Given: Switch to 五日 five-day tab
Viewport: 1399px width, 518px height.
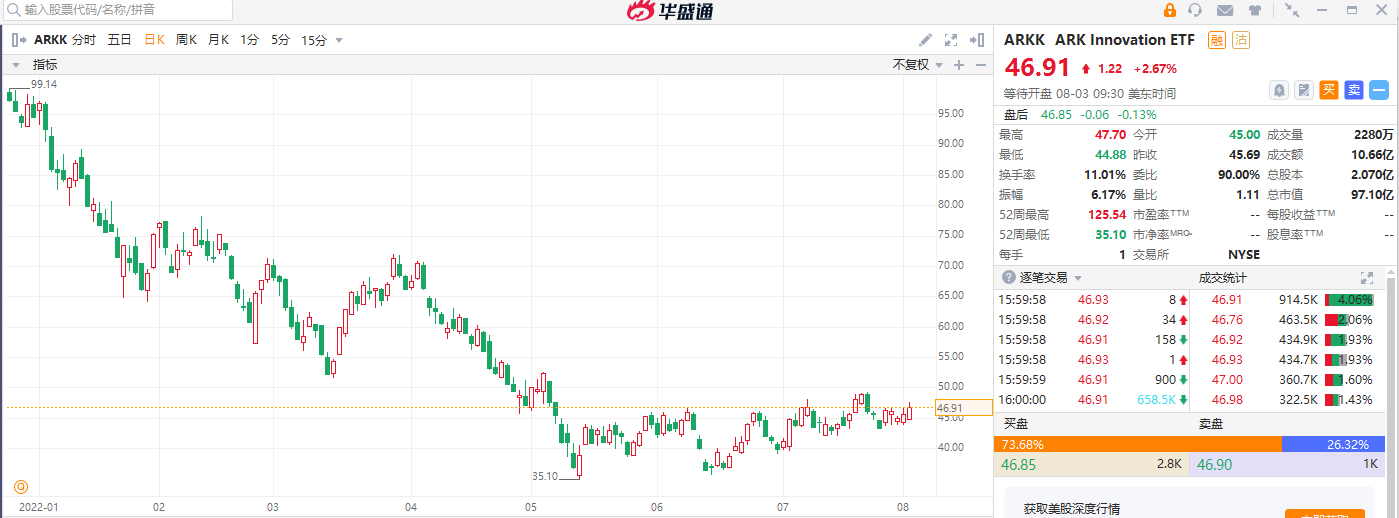Looking at the screenshot, I should pos(119,40).
